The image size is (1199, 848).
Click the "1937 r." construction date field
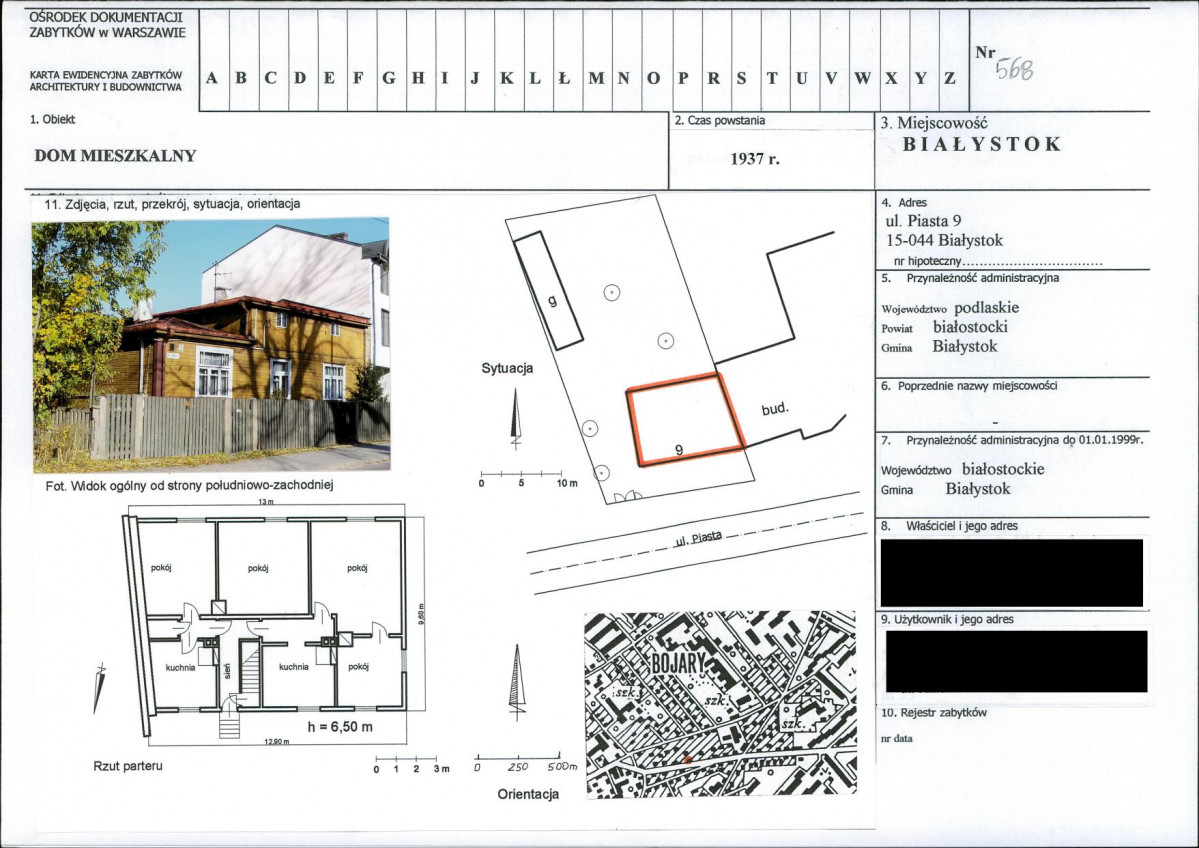[754, 159]
